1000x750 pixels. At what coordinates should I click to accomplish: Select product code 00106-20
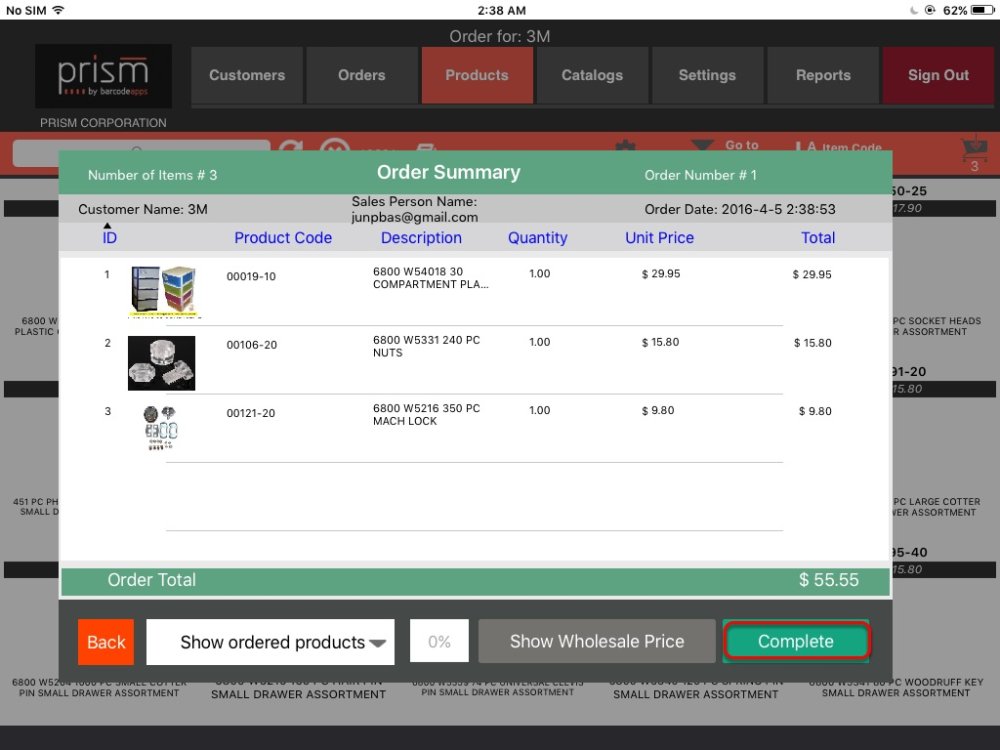[252, 345]
